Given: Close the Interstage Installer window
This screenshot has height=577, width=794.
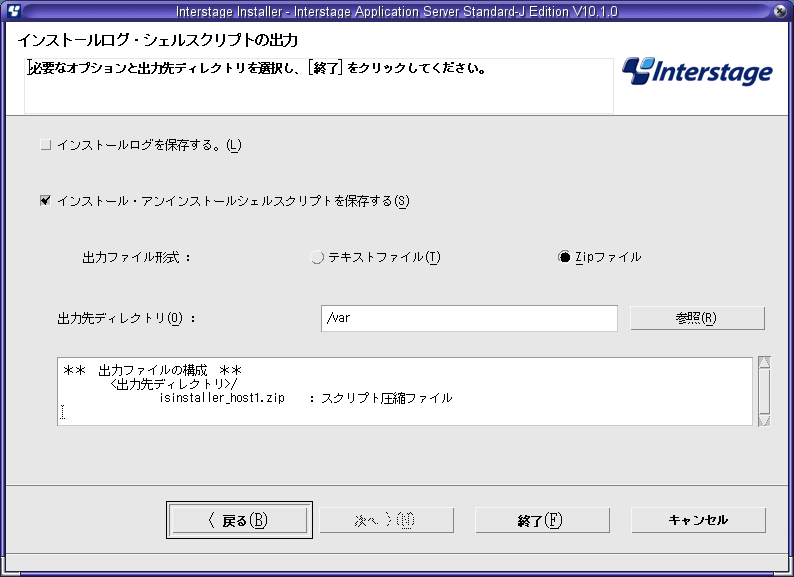Looking at the screenshot, I should [x=780, y=11].
